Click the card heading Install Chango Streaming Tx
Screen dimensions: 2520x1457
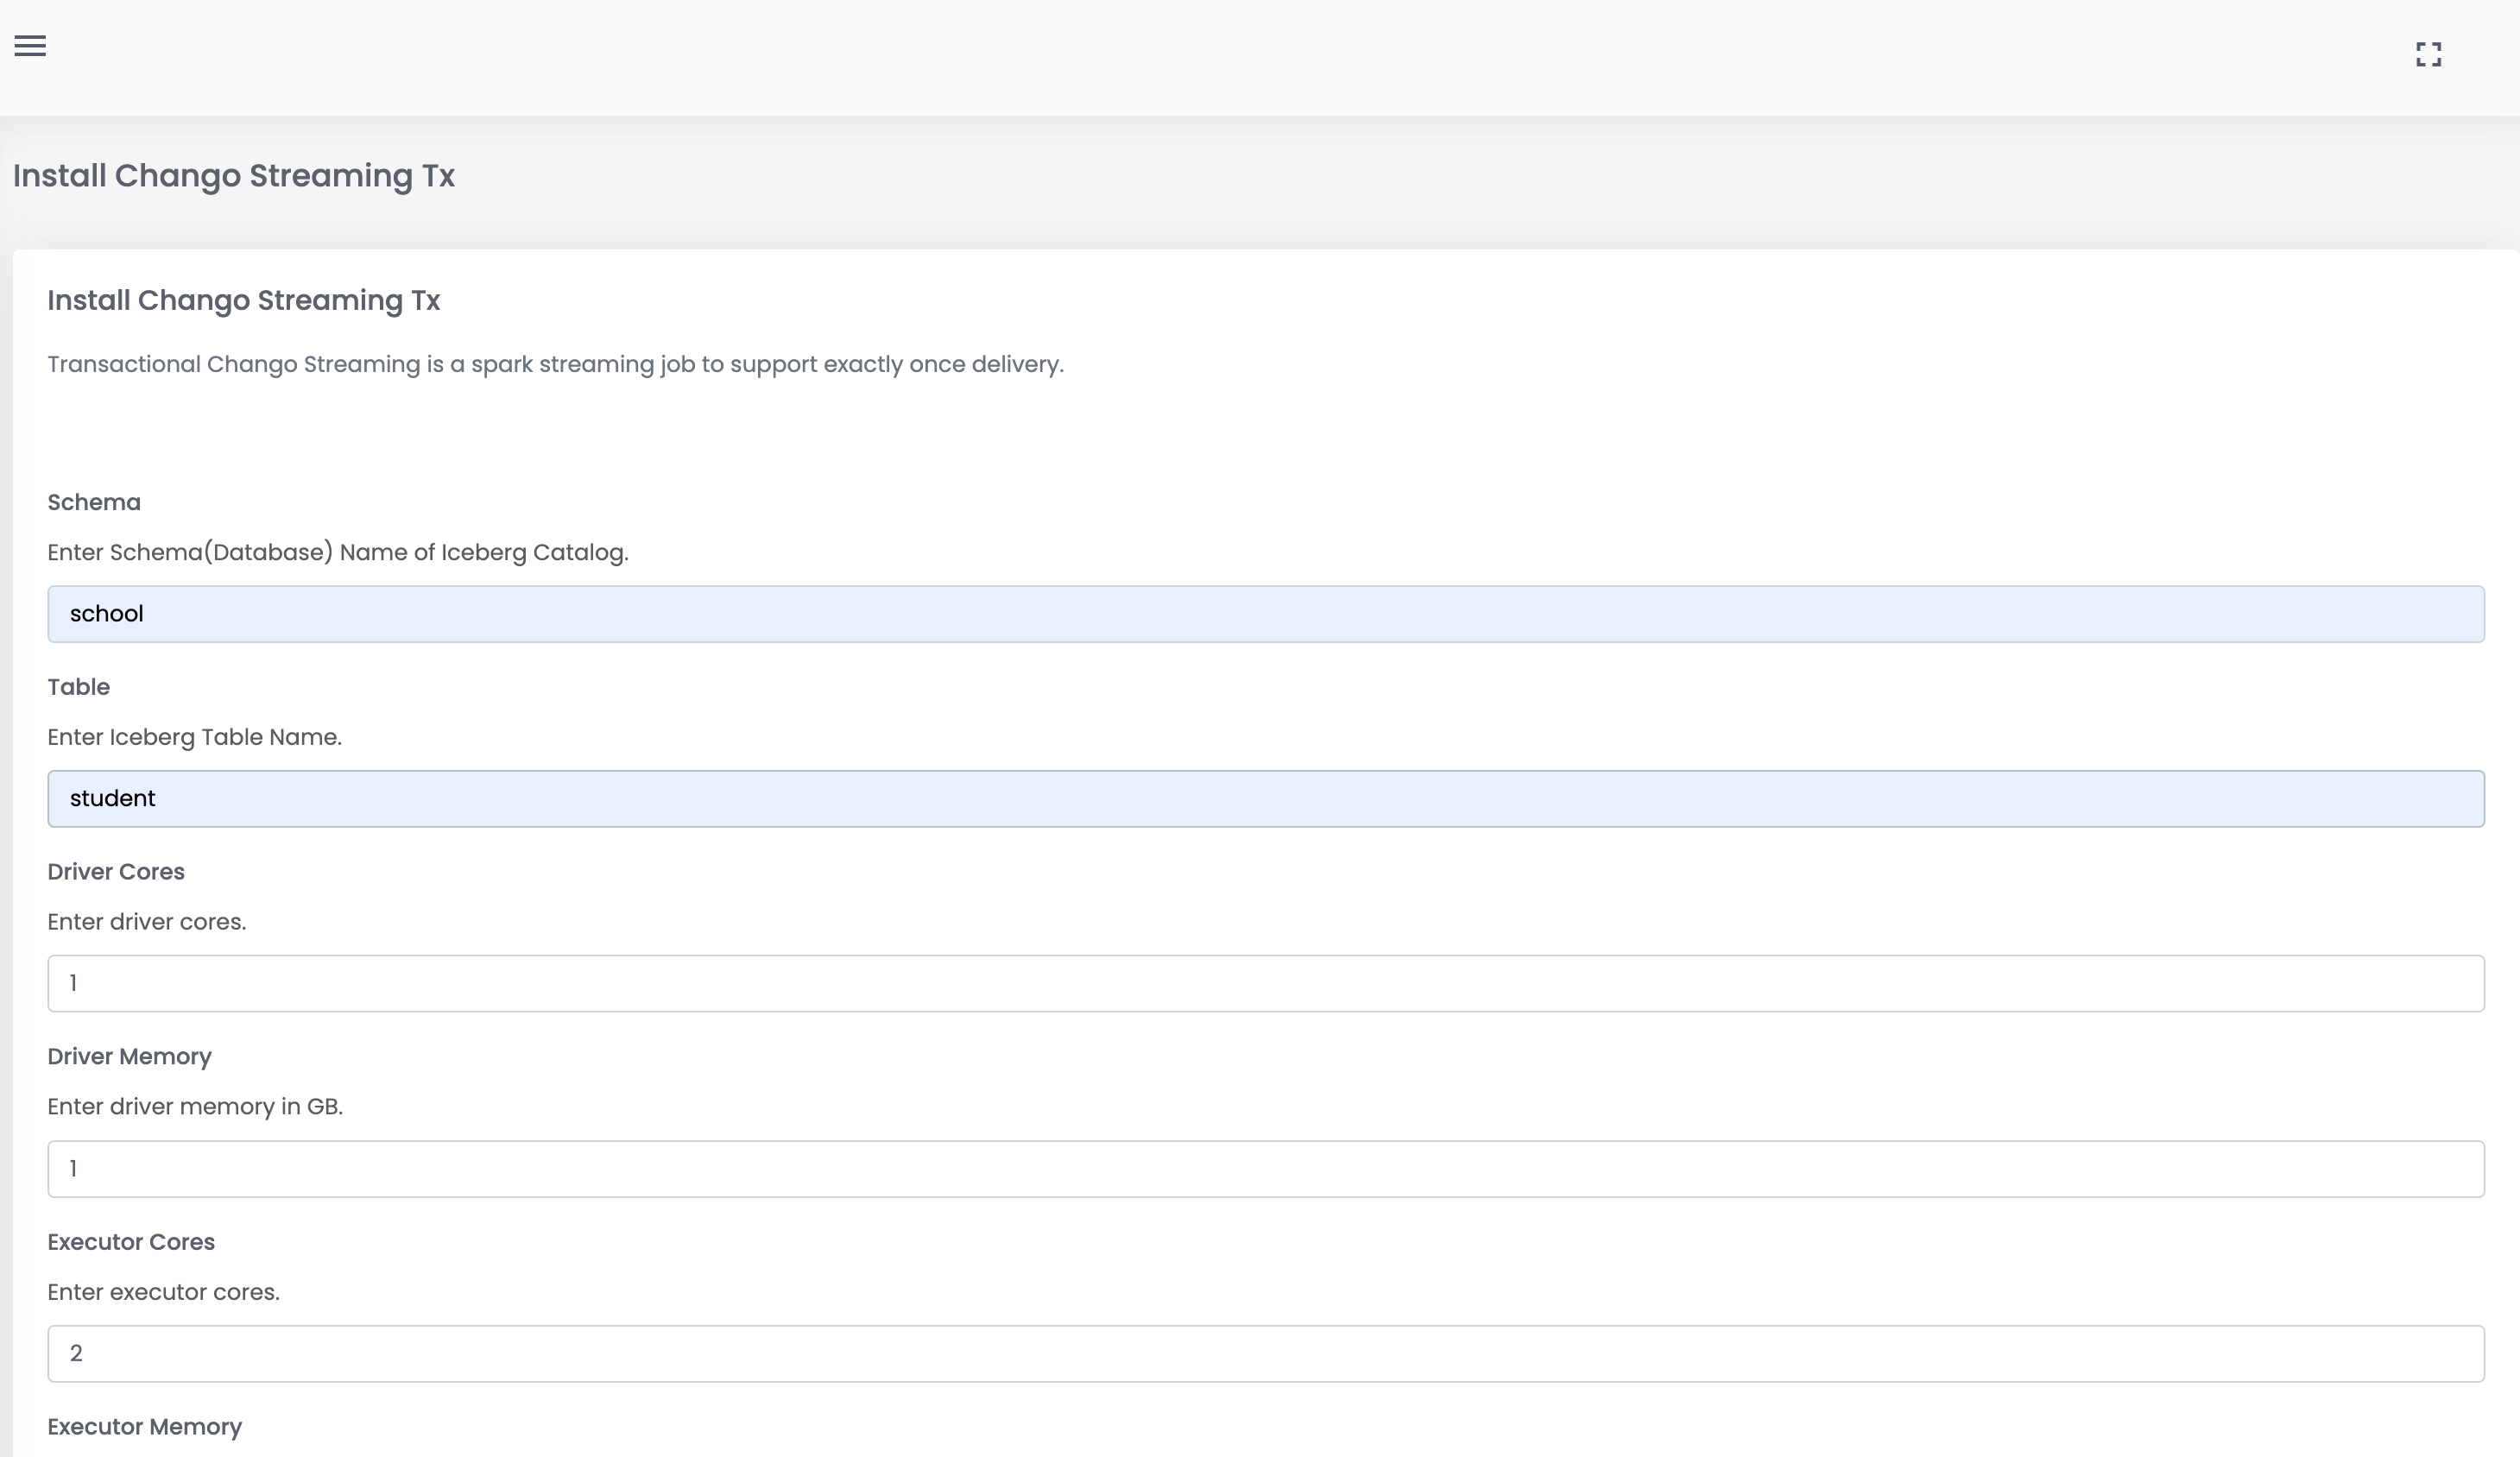(x=244, y=300)
